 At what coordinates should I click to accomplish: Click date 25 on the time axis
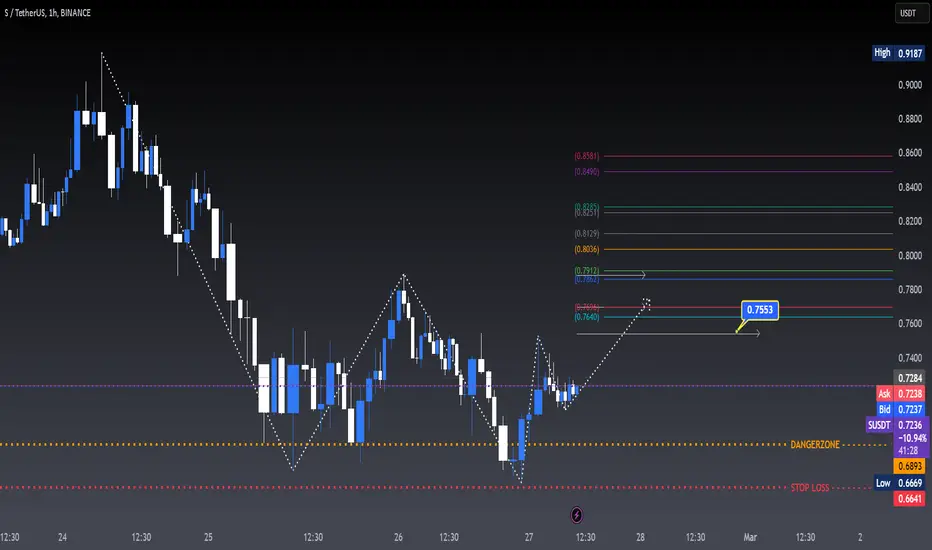pyautogui.click(x=208, y=538)
